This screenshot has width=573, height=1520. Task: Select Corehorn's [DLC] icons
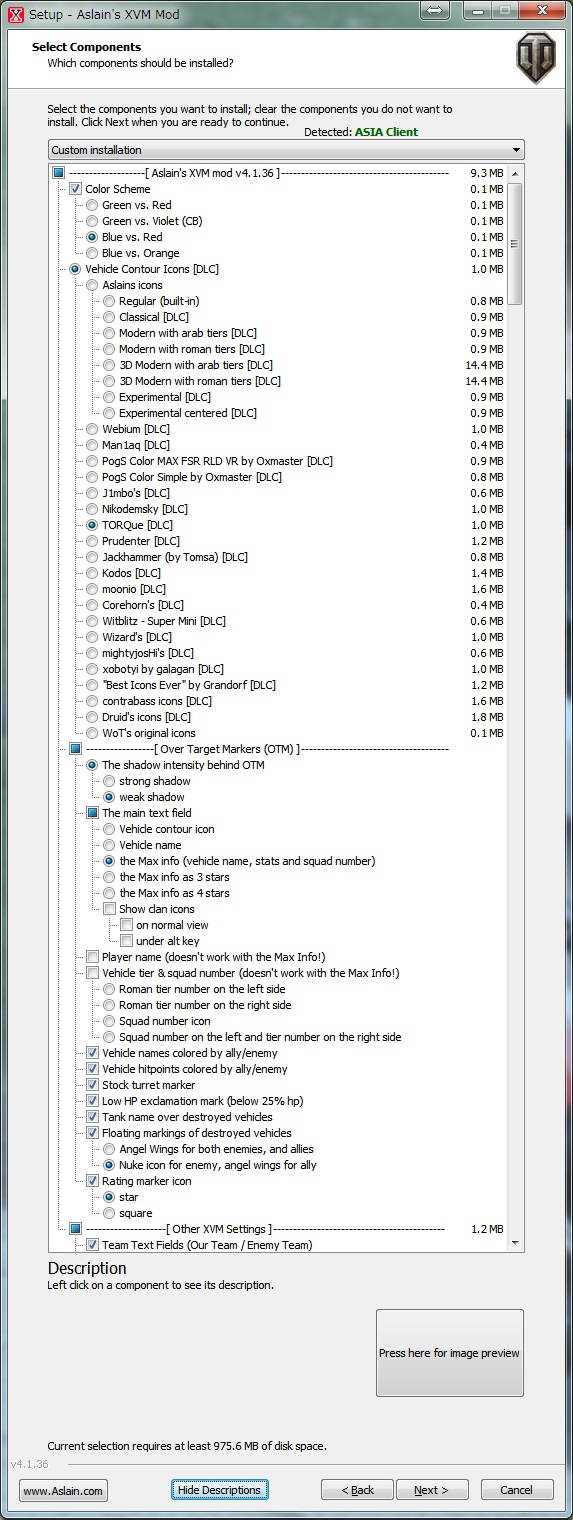point(92,605)
